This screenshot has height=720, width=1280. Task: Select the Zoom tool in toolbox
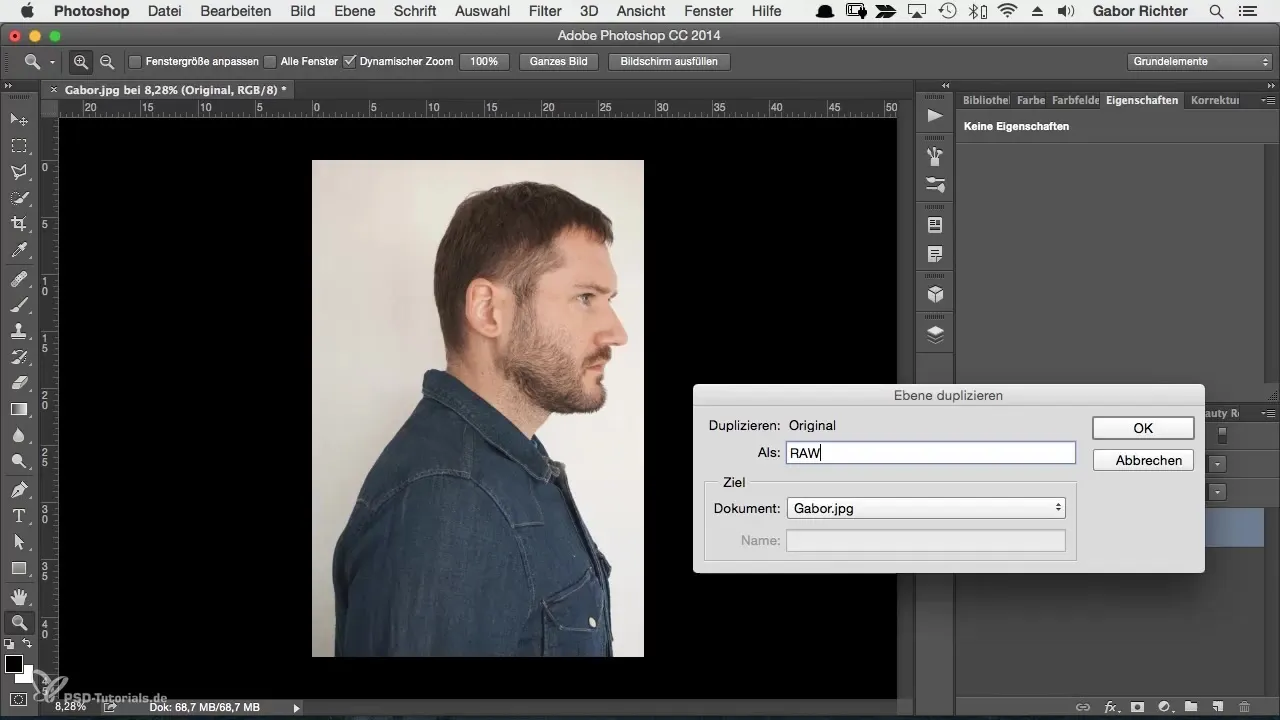(x=18, y=623)
